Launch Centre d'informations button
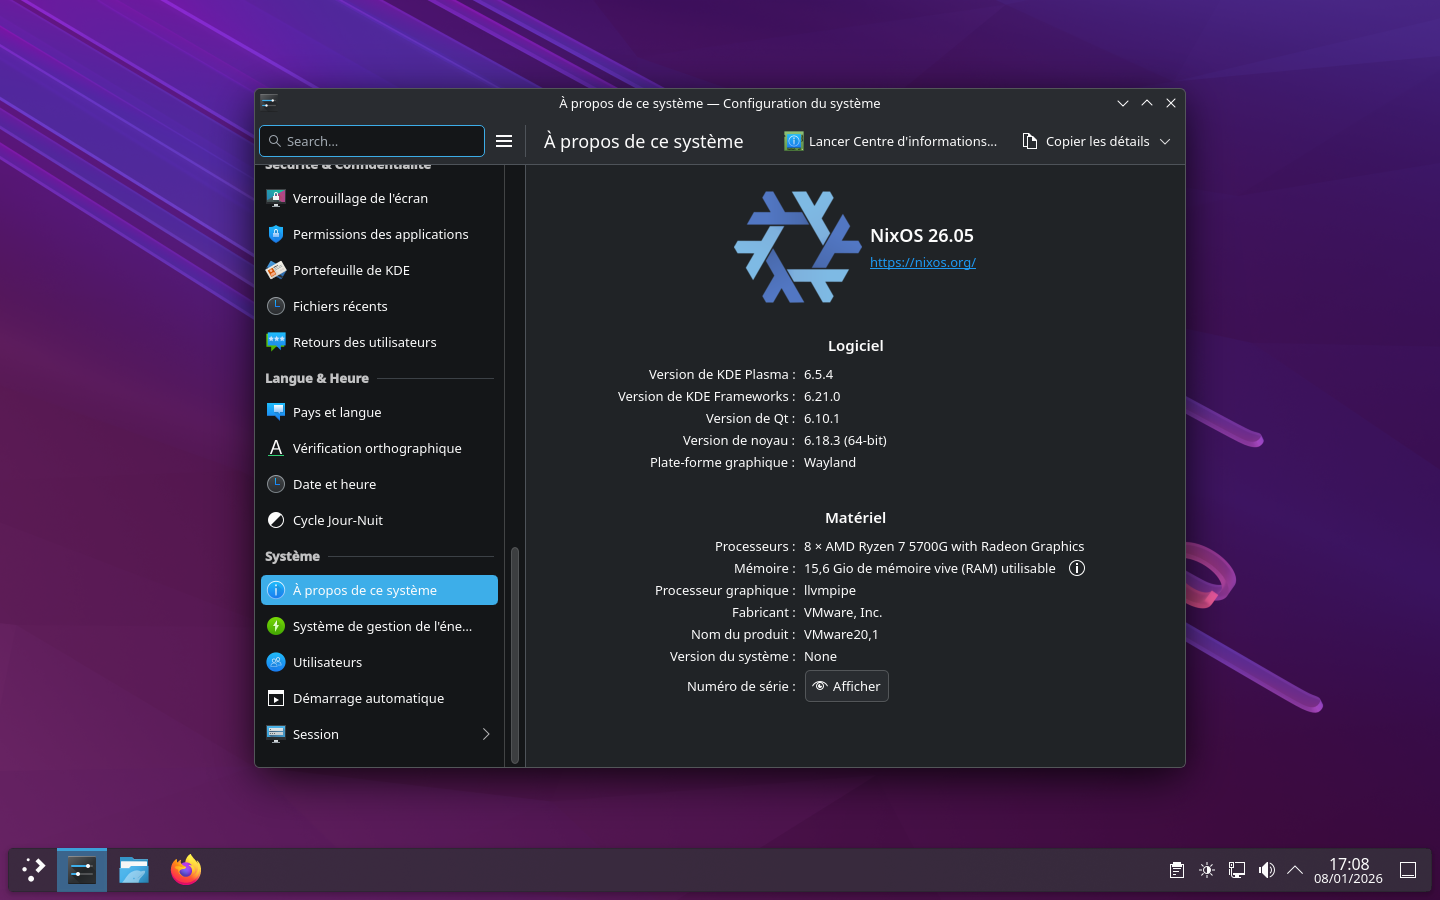Image resolution: width=1440 pixels, height=900 pixels. pos(891,142)
